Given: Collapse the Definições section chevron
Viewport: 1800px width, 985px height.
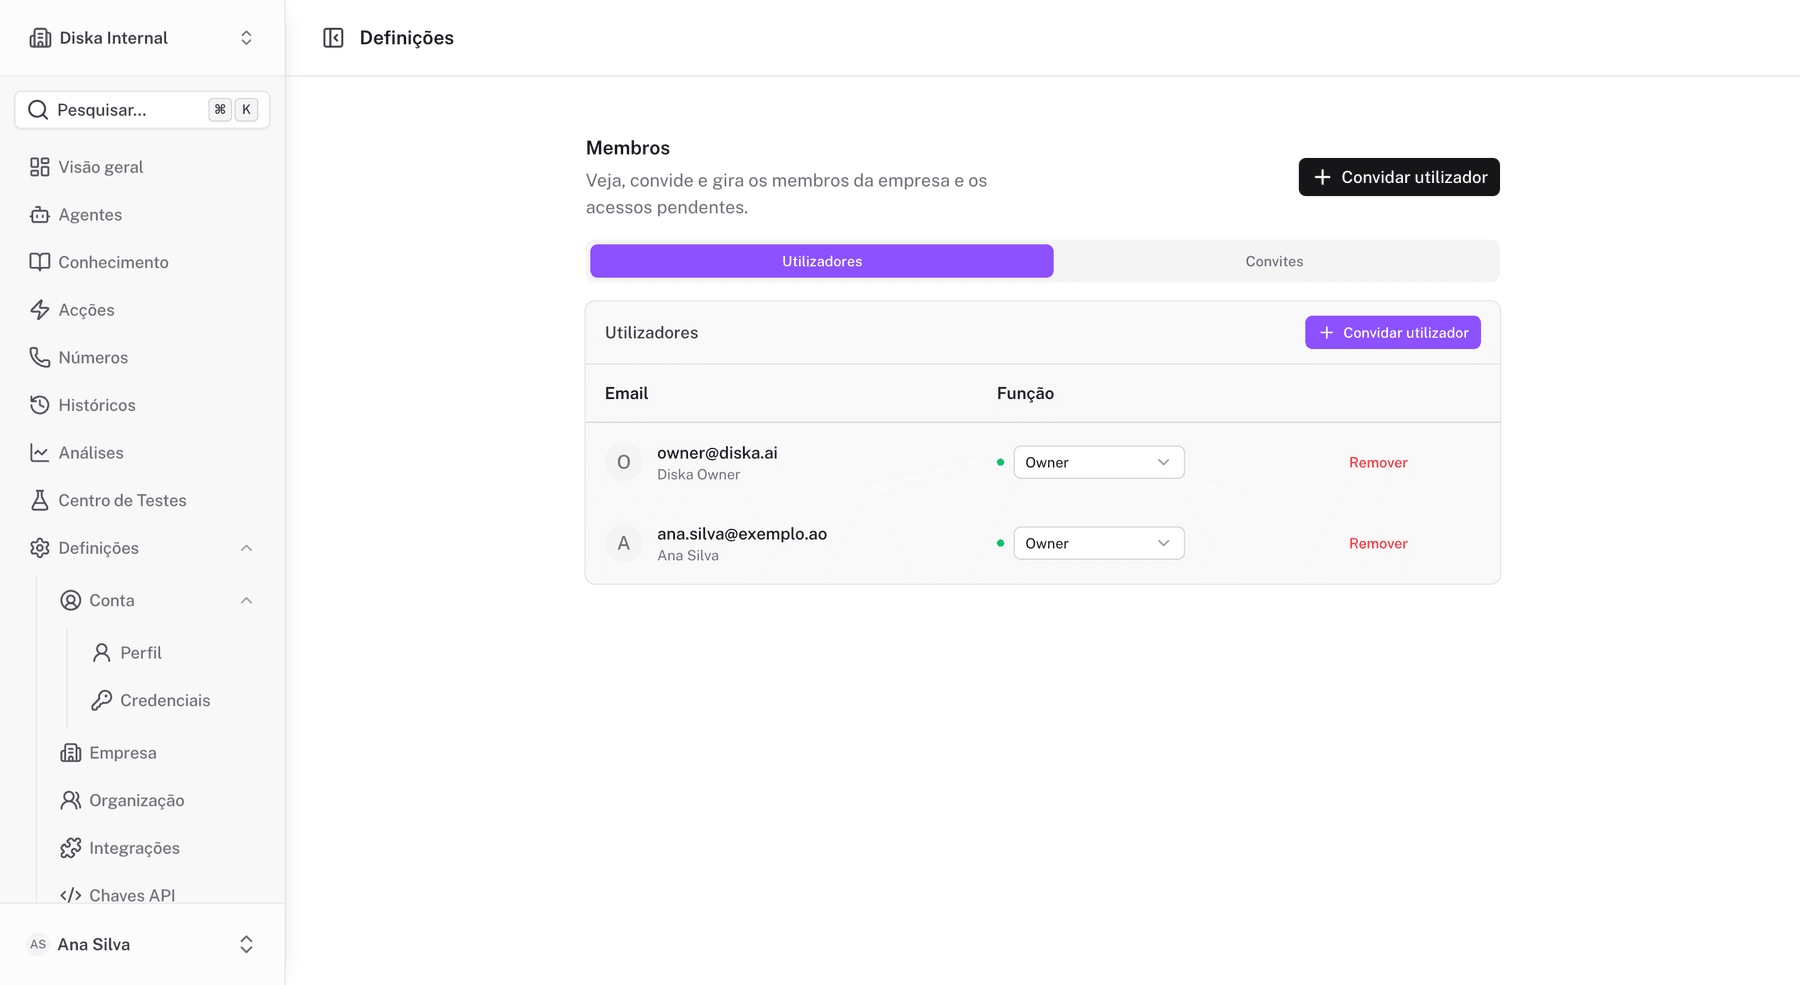Looking at the screenshot, I should (246, 548).
